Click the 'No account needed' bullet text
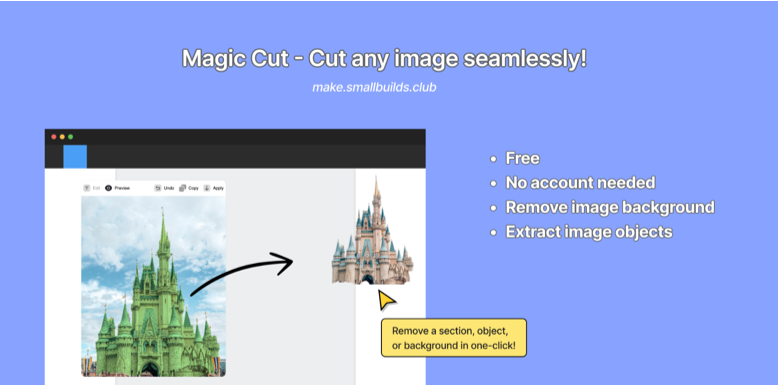Viewport: 778px width, 385px height. (581, 183)
